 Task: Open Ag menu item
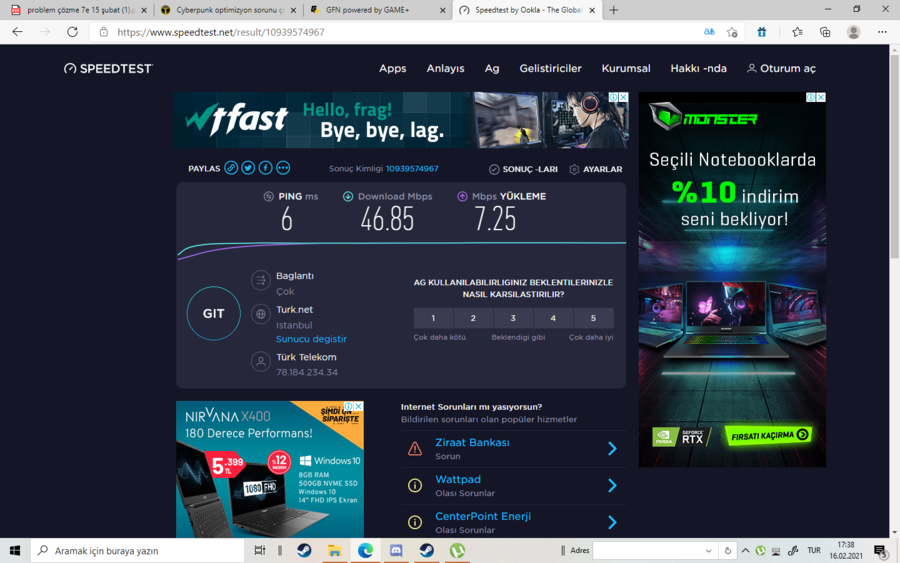coord(492,68)
